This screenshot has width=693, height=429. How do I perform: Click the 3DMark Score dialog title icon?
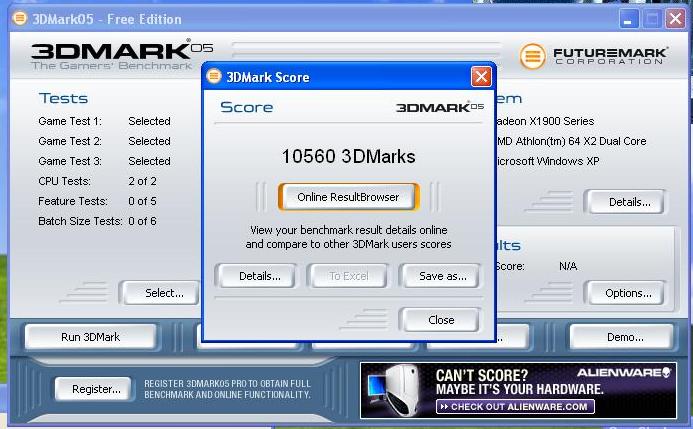click(214, 76)
